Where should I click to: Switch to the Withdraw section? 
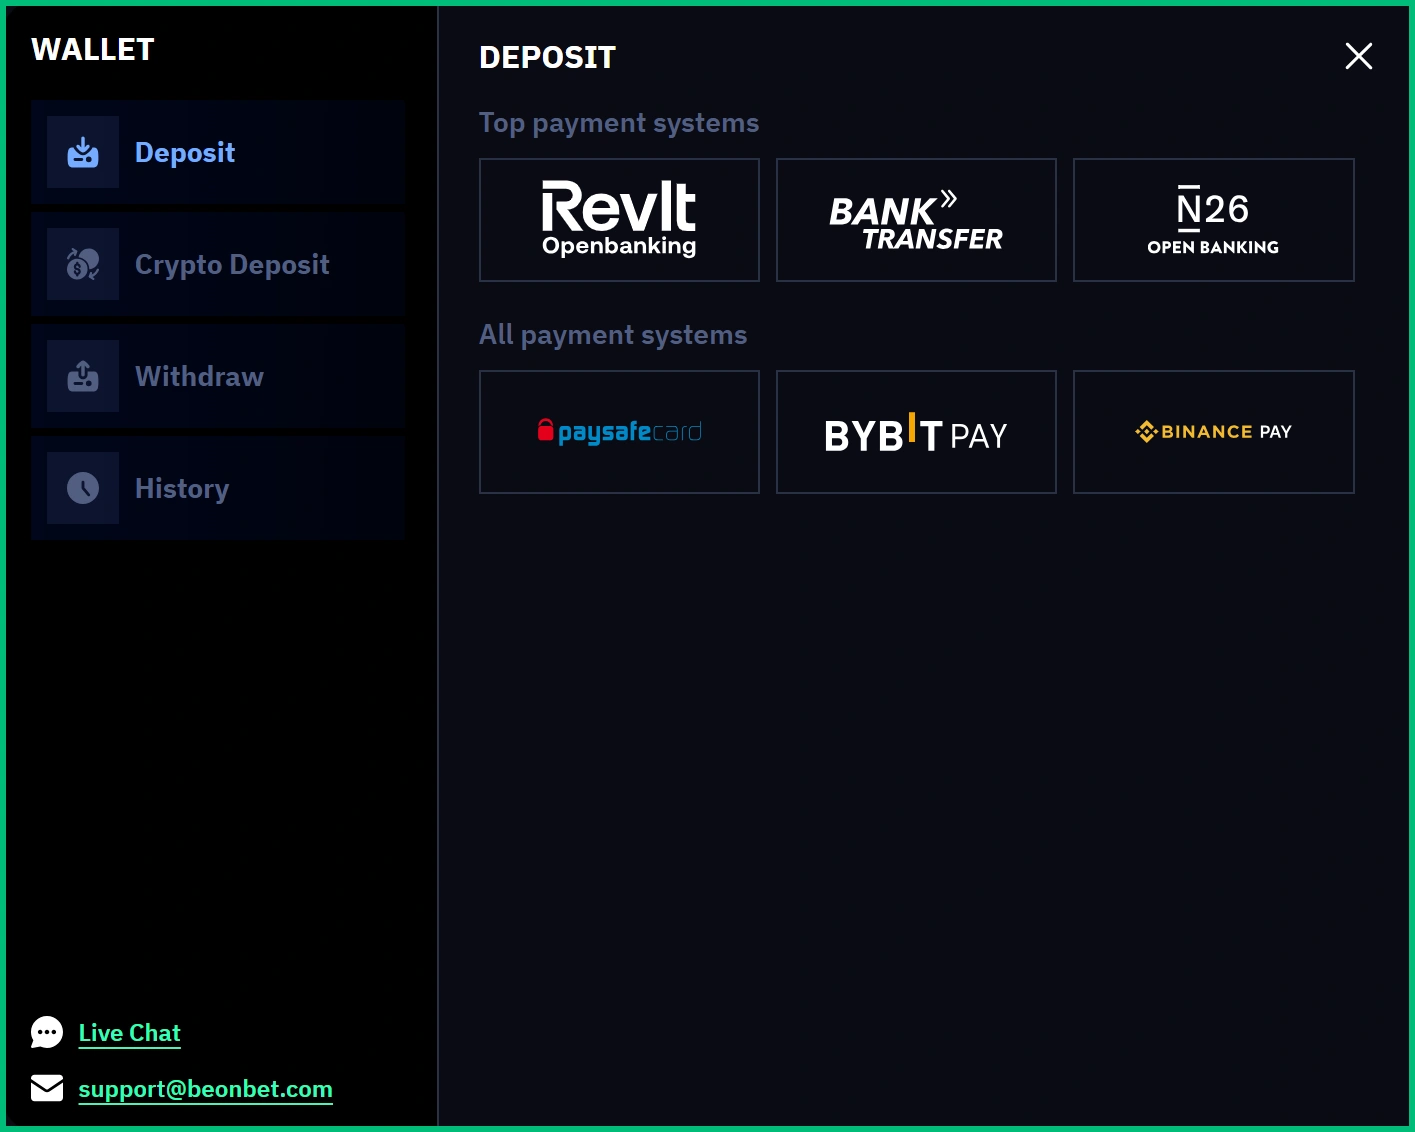click(x=218, y=376)
